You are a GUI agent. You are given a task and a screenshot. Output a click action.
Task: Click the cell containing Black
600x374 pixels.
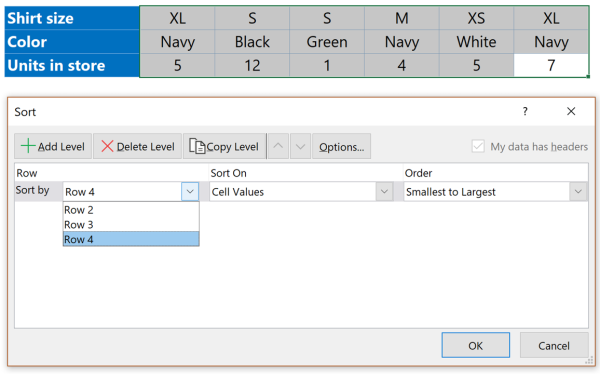pyautogui.click(x=252, y=42)
